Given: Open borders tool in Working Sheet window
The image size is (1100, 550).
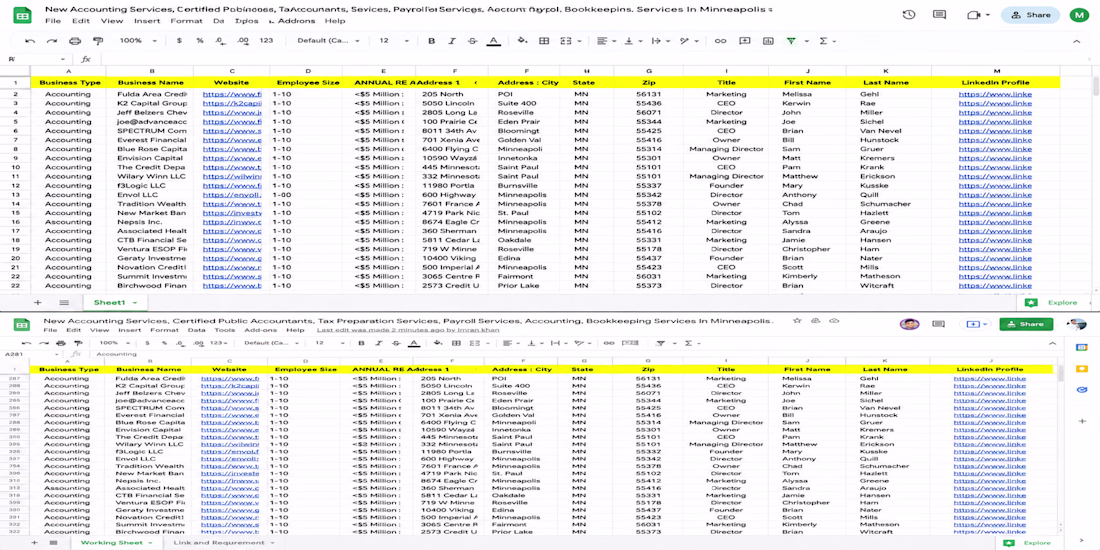Looking at the screenshot, I should tap(455, 343).
